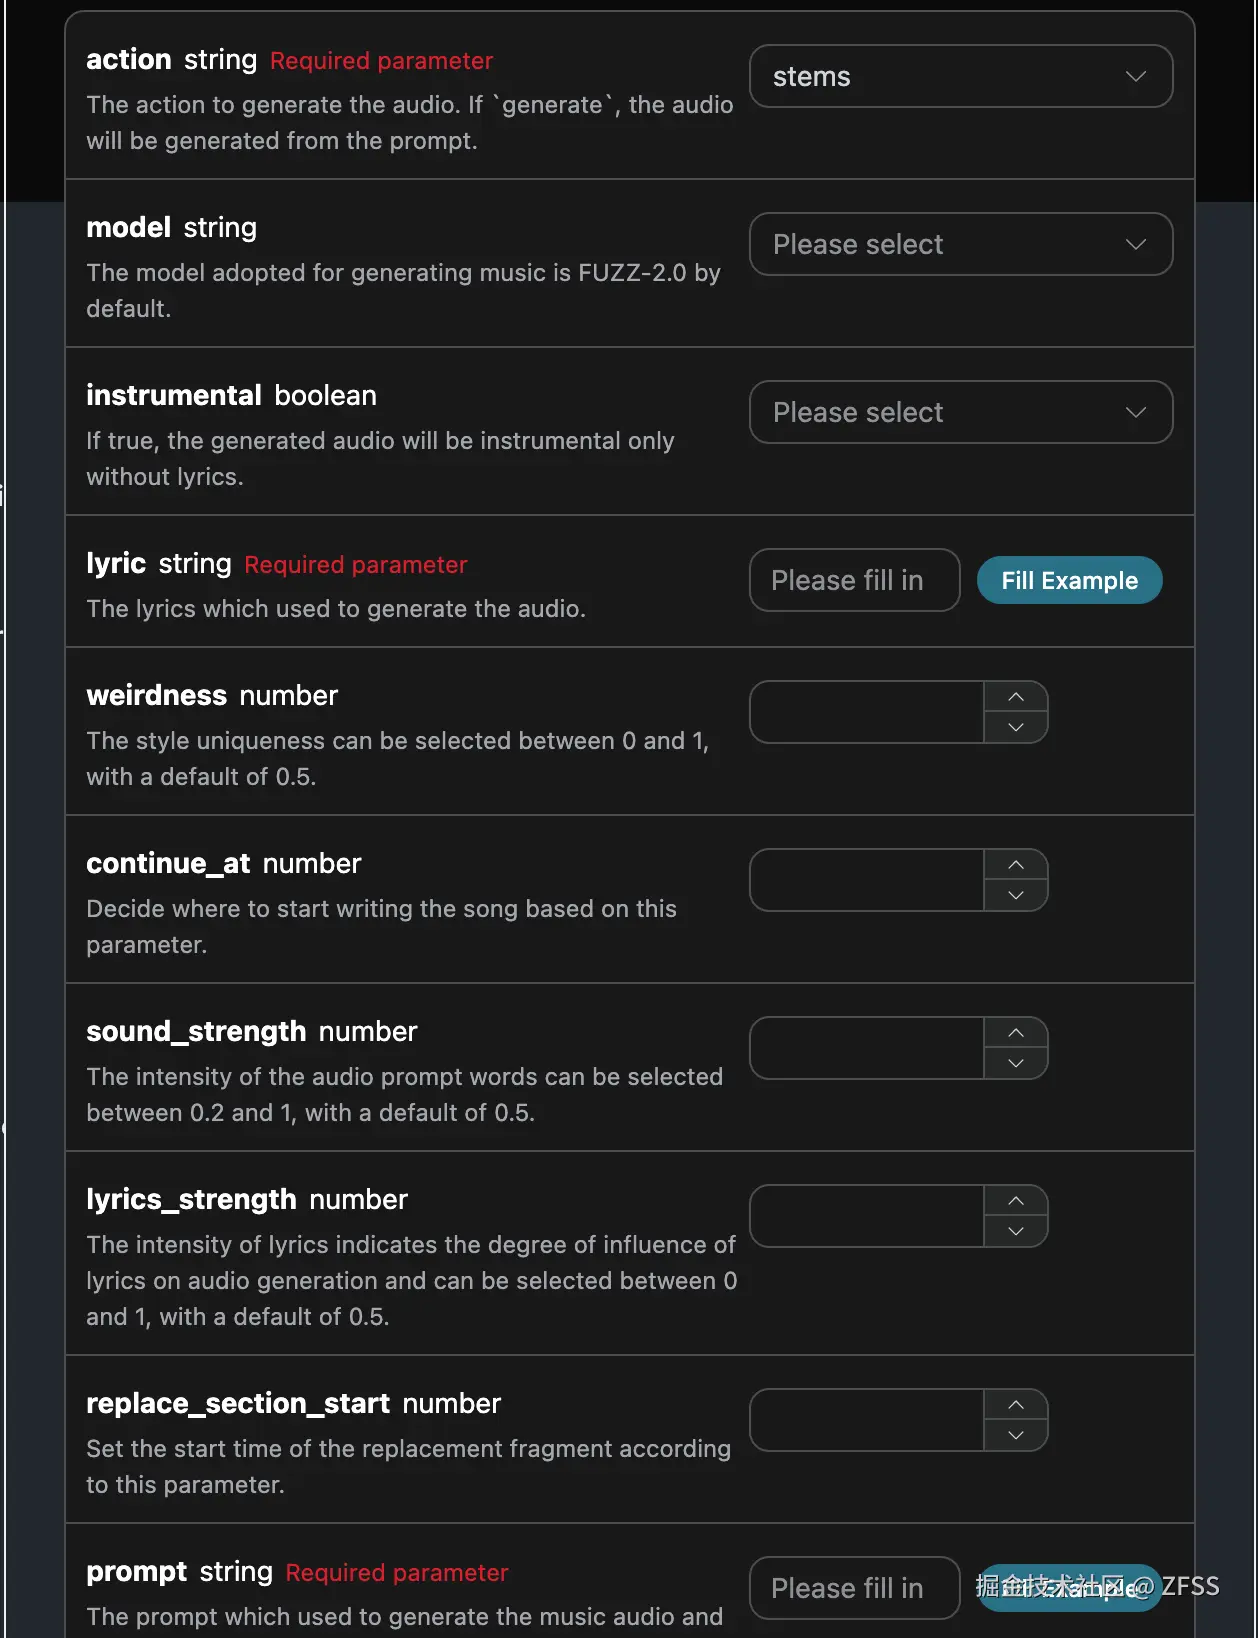Decrease the weirdness value using down arrow
This screenshot has height=1638, width=1258.
click(1016, 727)
